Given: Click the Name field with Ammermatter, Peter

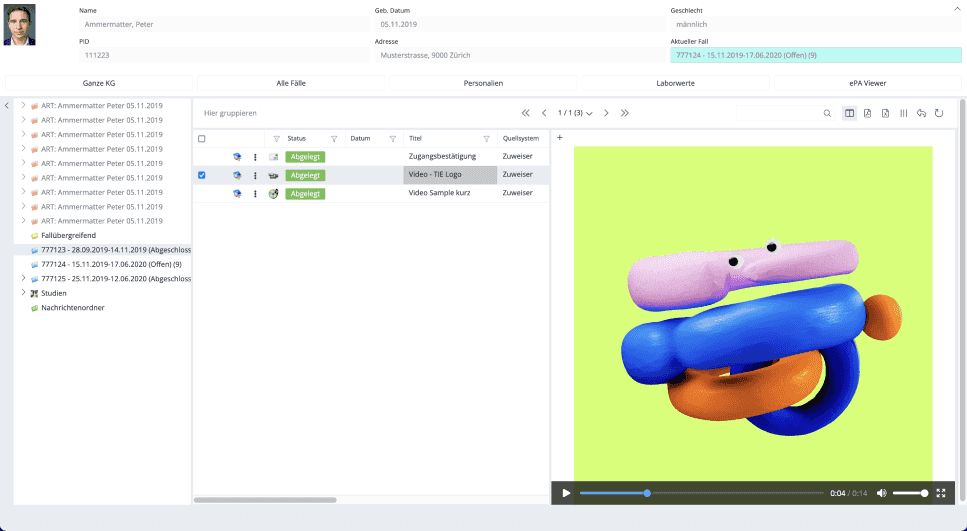Looking at the screenshot, I should pyautogui.click(x=224, y=24).
